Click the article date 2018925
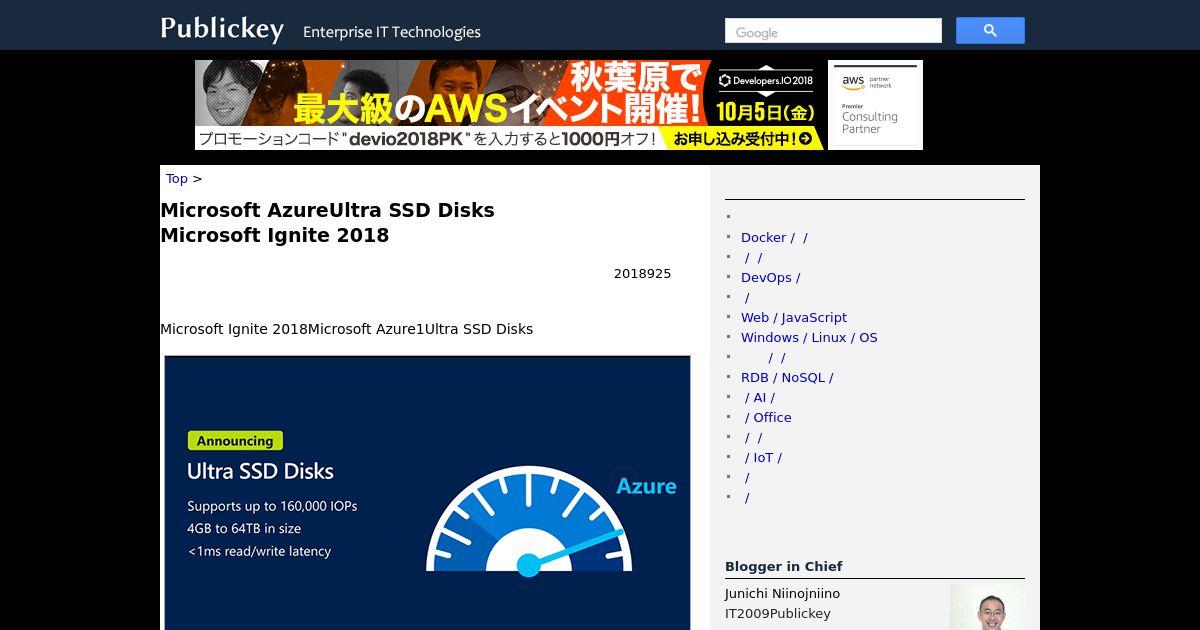The width and height of the screenshot is (1200, 630). click(x=642, y=274)
